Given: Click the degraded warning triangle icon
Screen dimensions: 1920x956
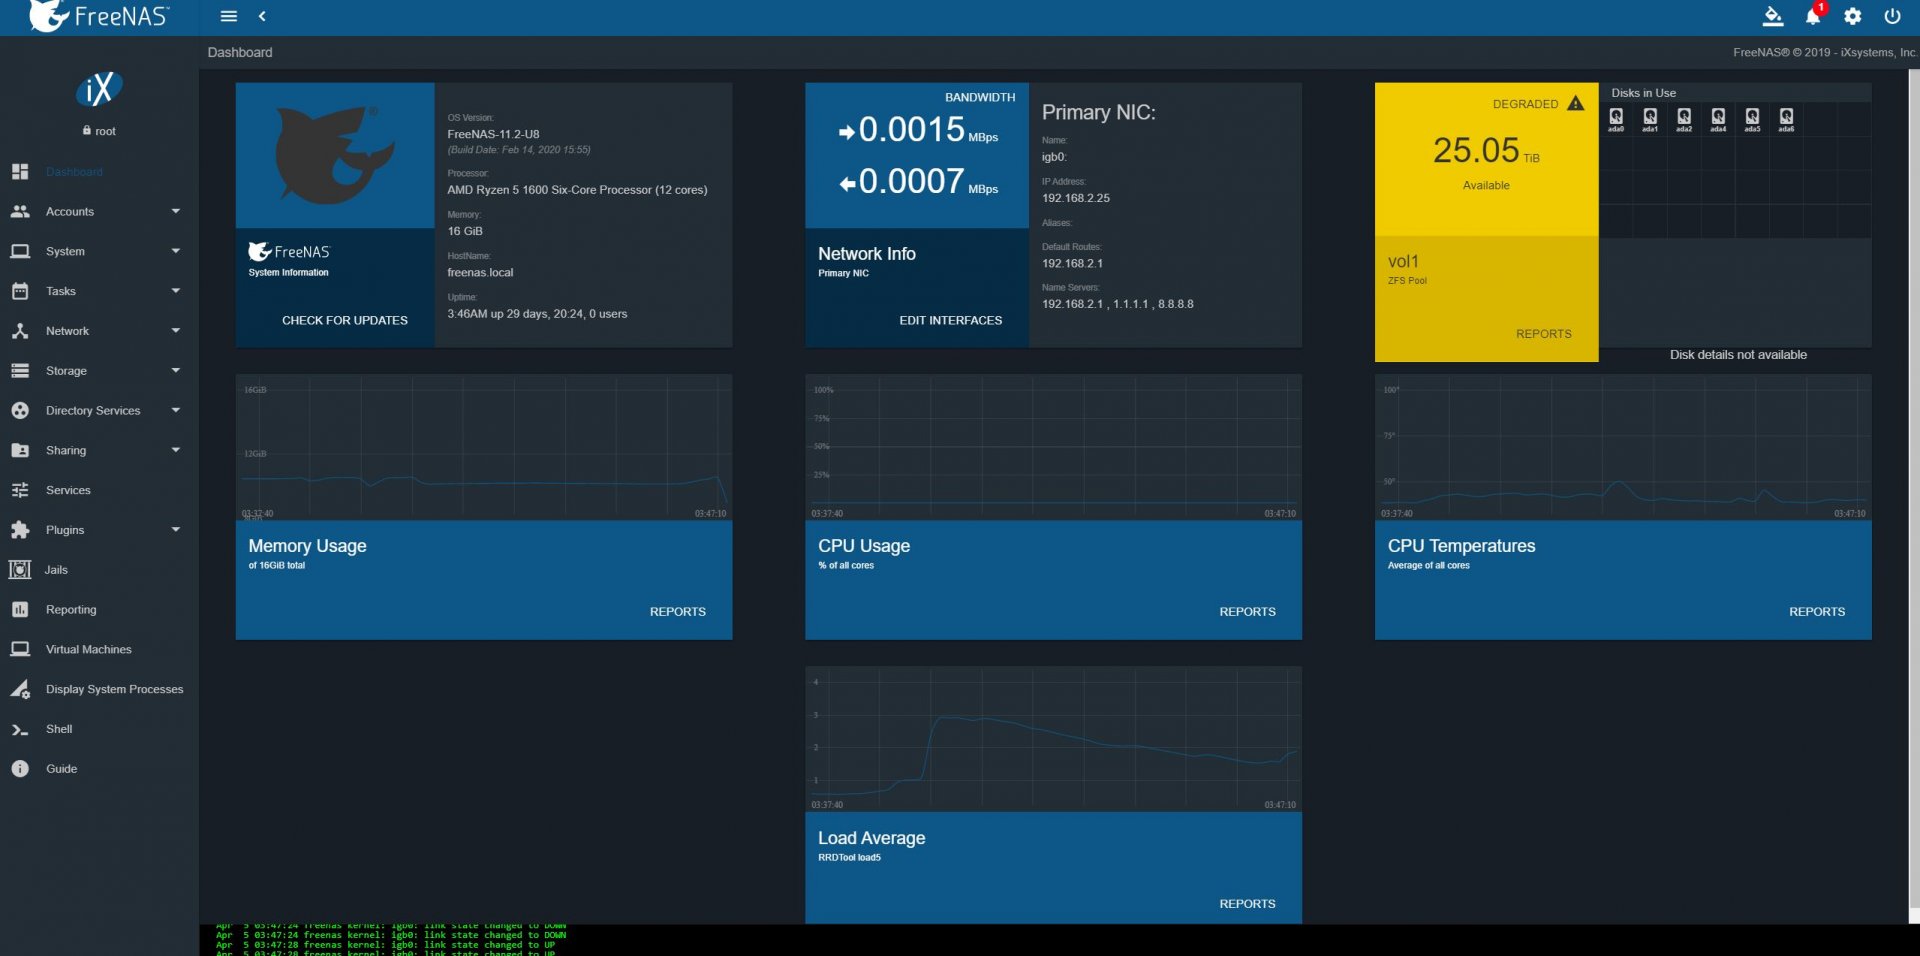Looking at the screenshot, I should 1576,103.
